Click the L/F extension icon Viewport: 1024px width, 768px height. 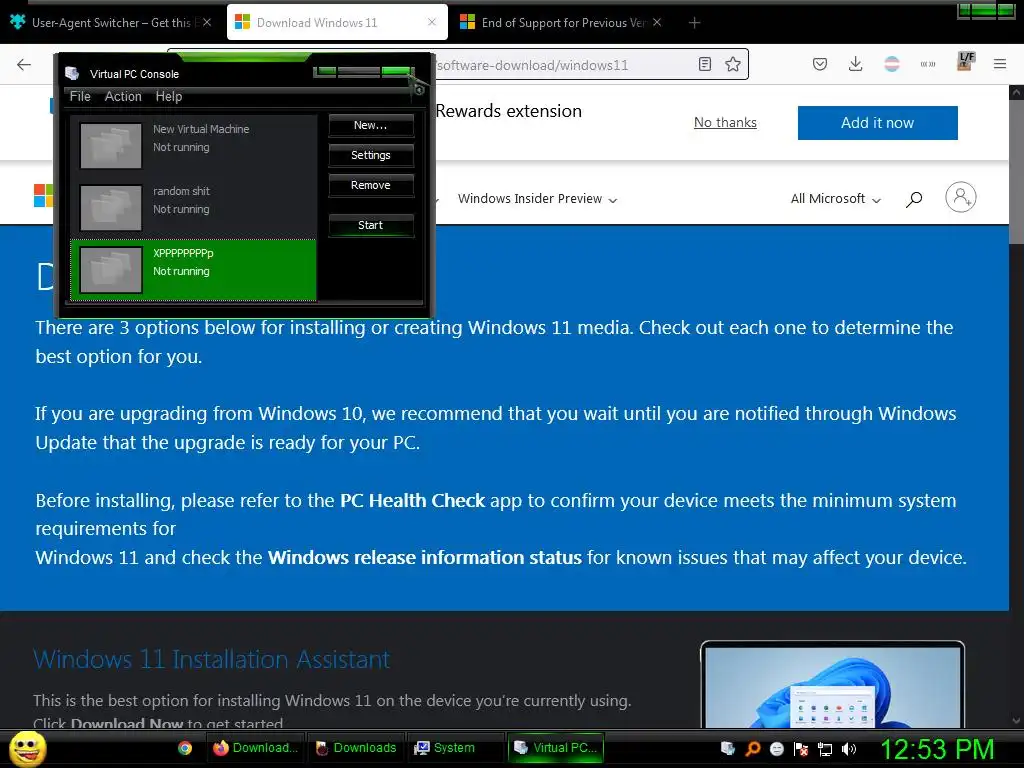pos(965,61)
